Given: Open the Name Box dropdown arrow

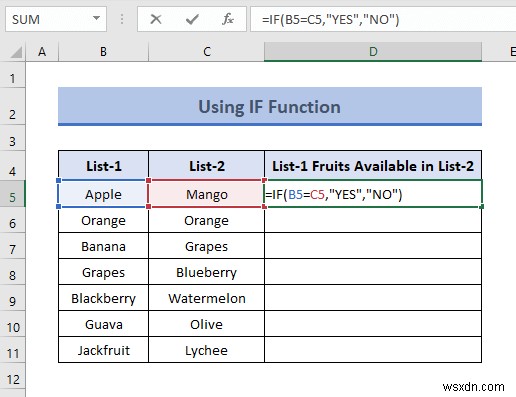Looking at the screenshot, I should [96, 18].
